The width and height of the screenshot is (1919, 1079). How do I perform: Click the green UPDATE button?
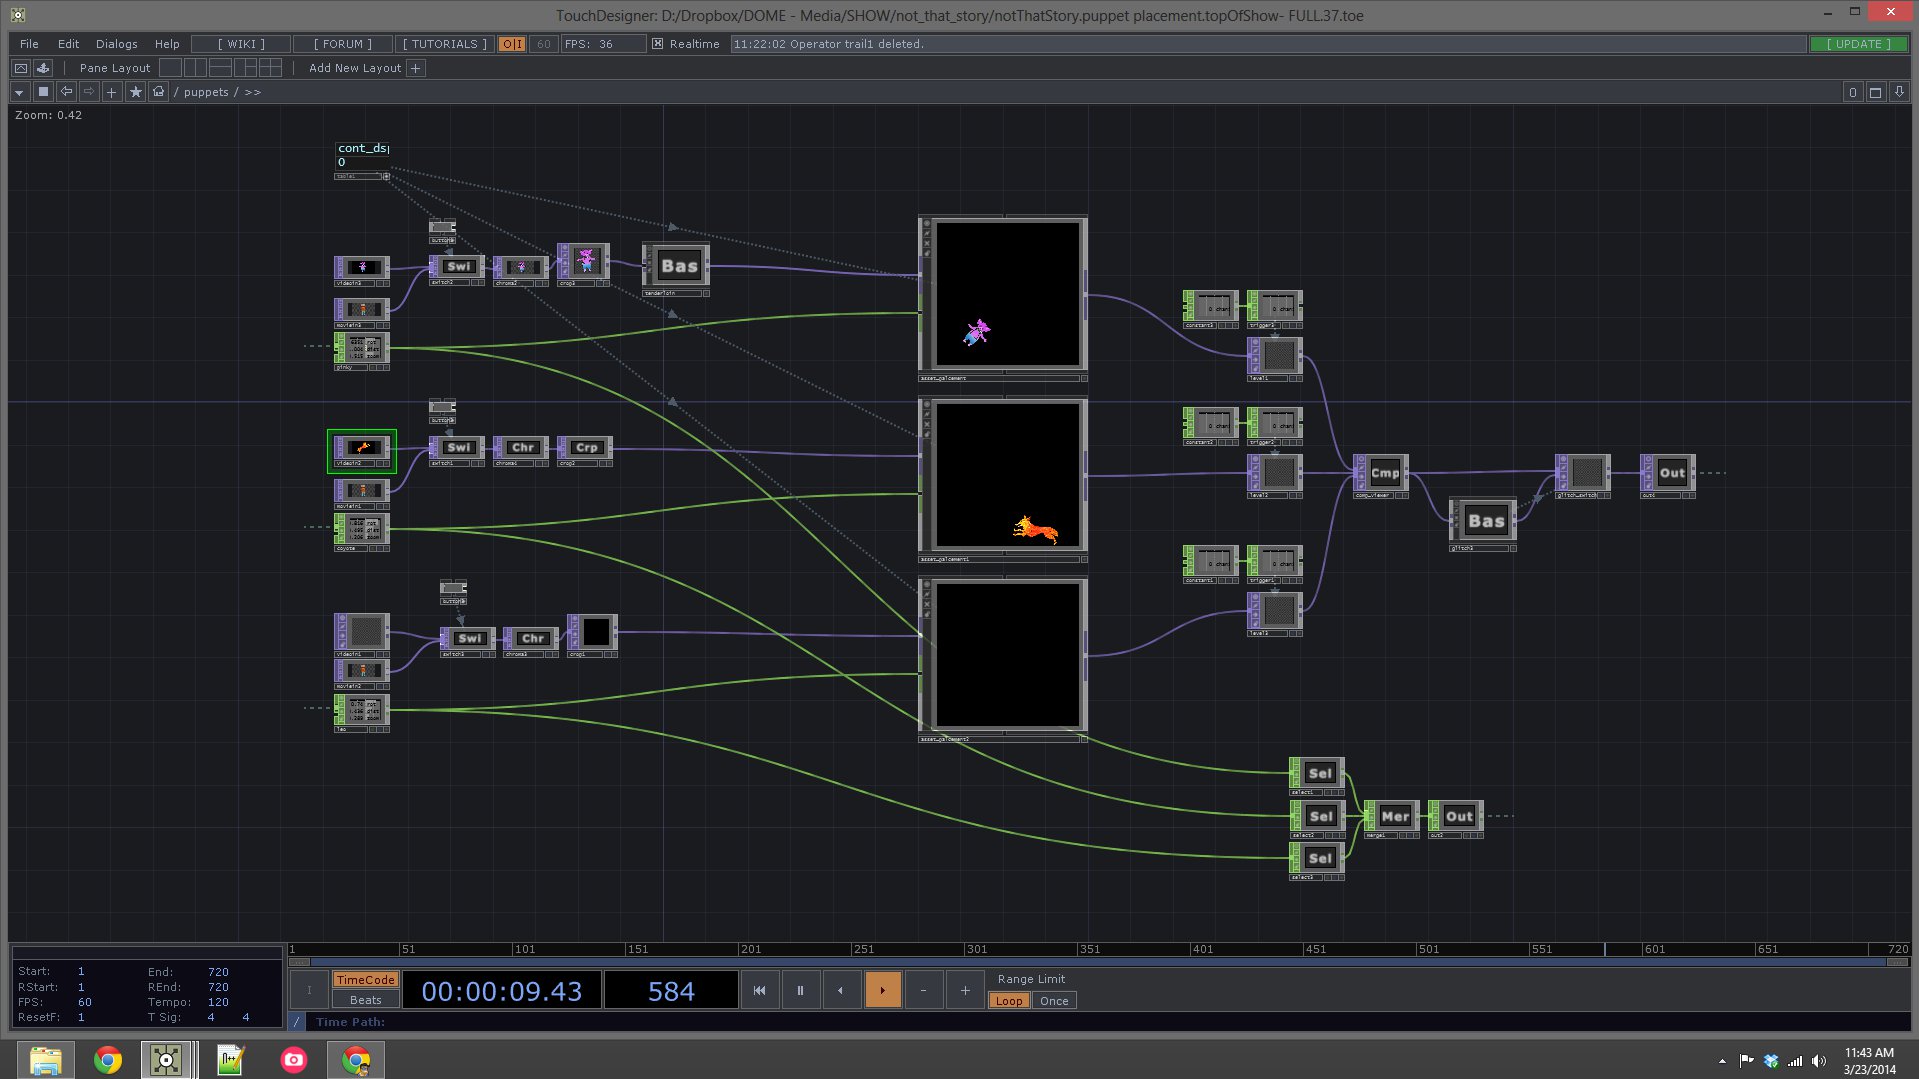[1858, 44]
